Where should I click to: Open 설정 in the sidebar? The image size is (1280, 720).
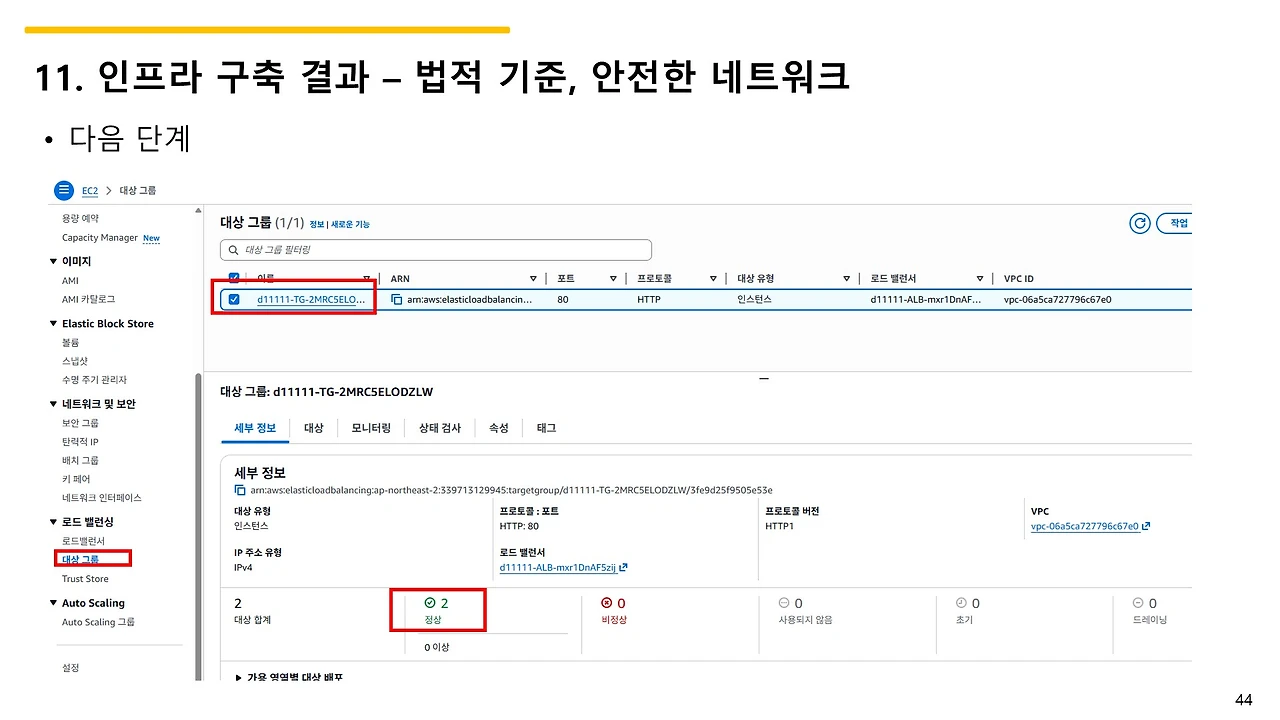pyautogui.click(x=70, y=668)
